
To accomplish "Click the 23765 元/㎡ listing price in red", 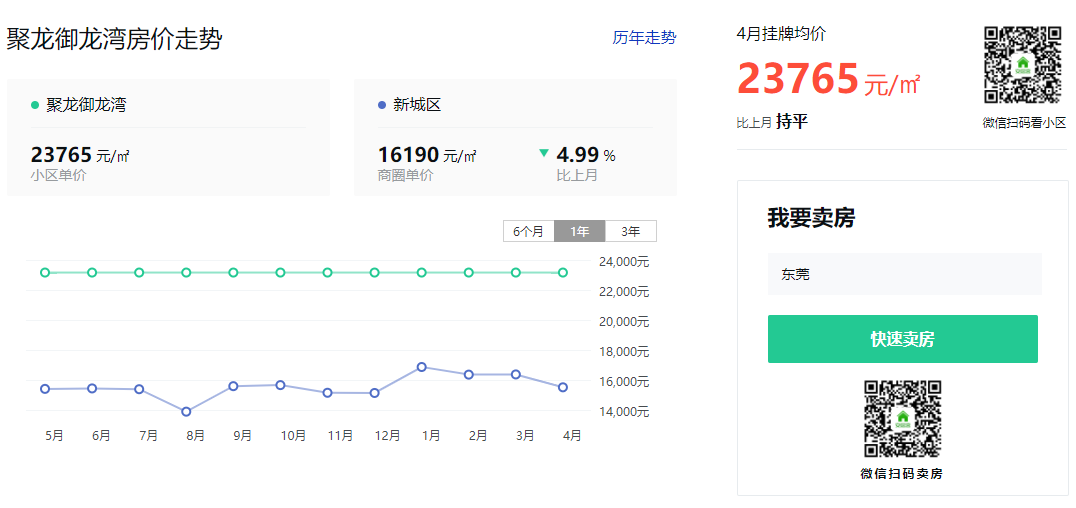I will coord(828,79).
